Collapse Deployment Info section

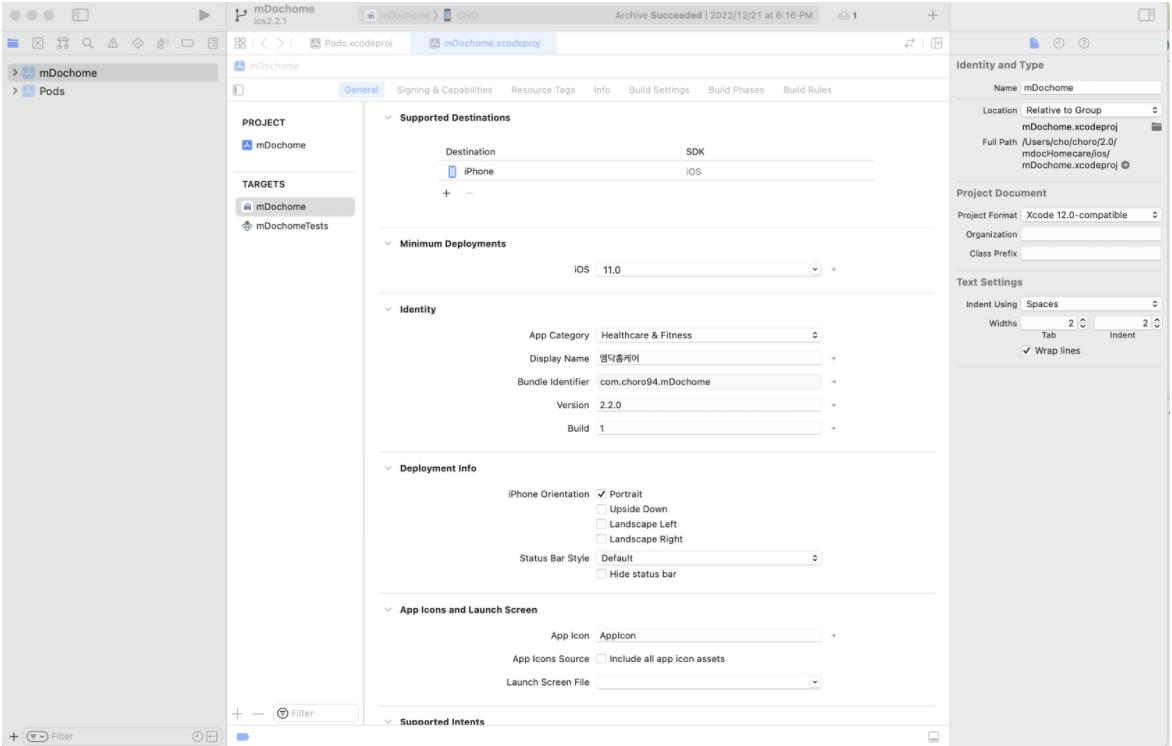388,469
